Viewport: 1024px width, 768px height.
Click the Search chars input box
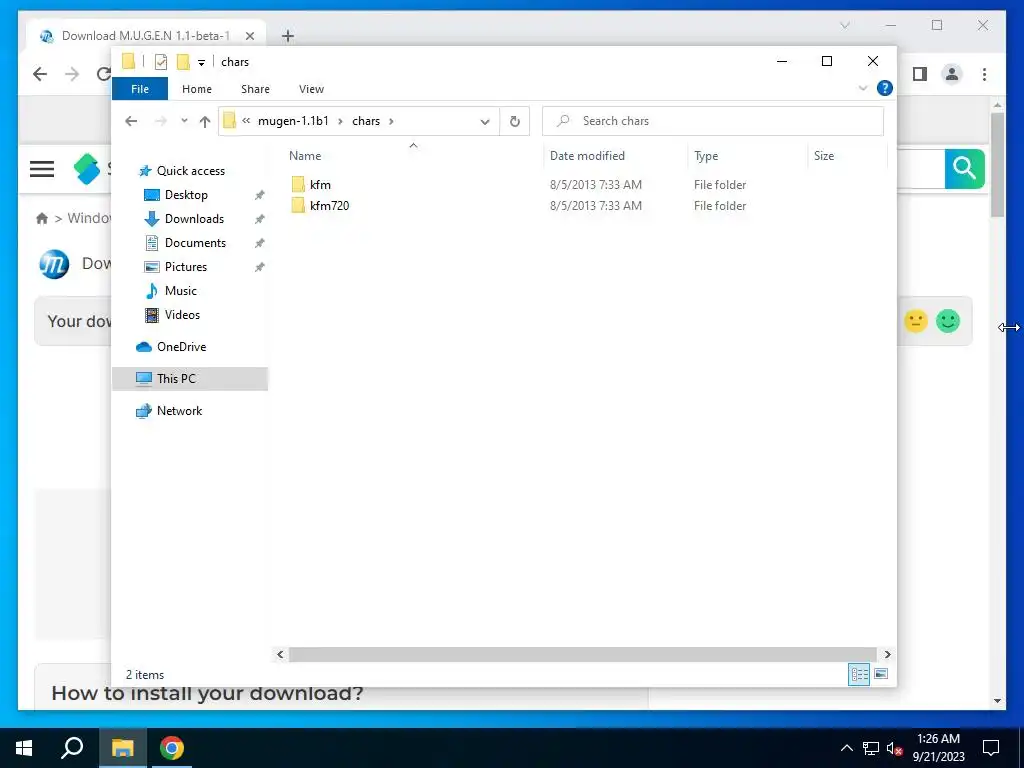point(712,121)
